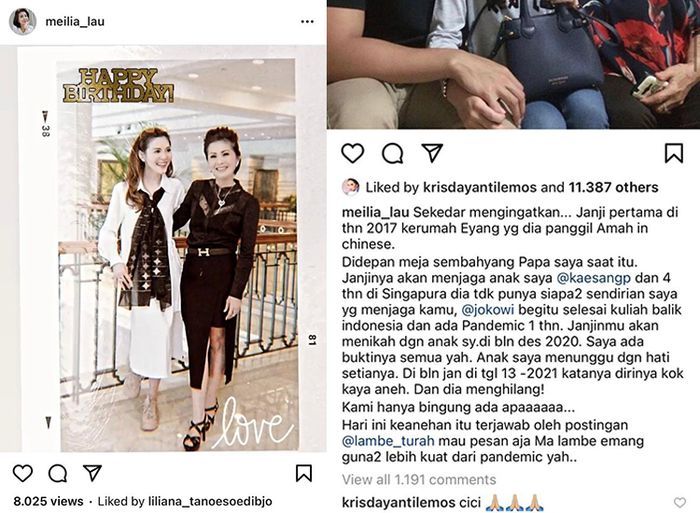Open krisdayantilemos commenter username
700x513 pixels.
pos(398,503)
